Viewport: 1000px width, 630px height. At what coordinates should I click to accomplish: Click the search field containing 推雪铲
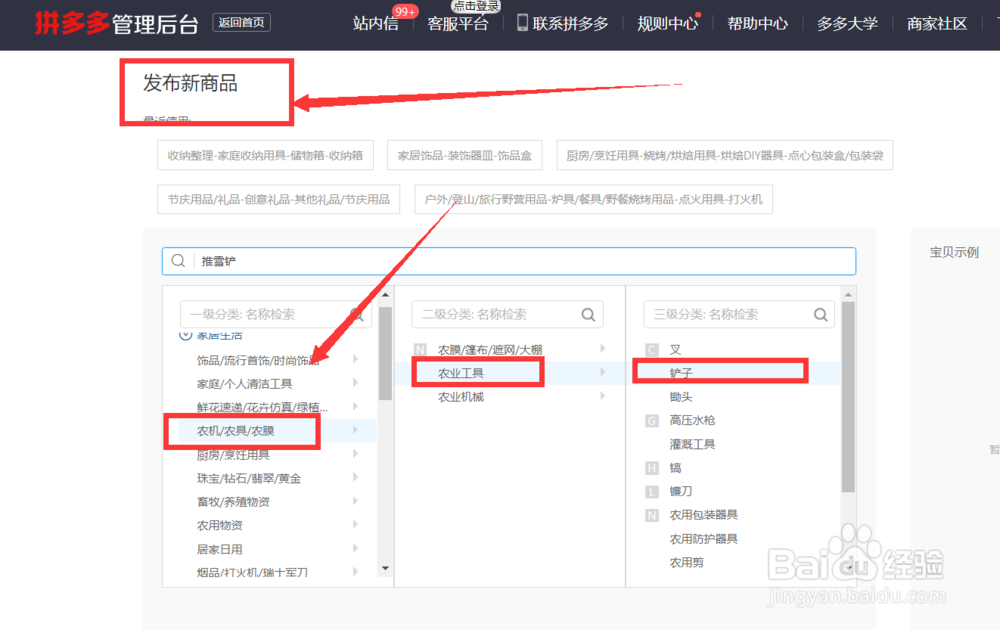[x=509, y=261]
